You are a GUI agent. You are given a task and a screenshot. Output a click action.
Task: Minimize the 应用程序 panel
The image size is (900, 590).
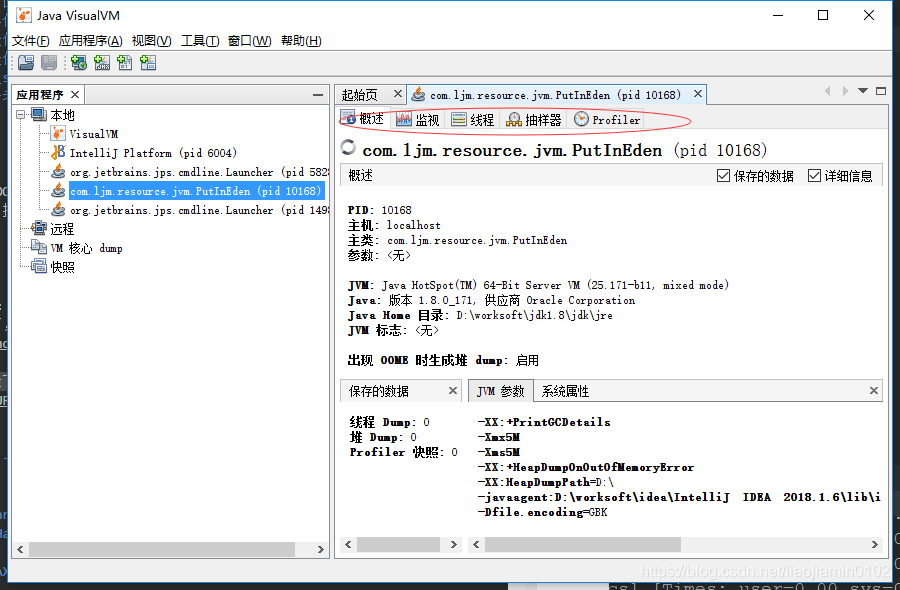click(x=317, y=95)
